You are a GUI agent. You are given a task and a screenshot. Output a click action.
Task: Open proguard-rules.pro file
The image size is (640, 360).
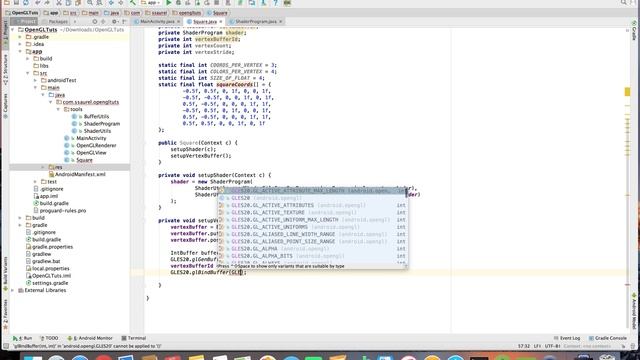(x=63, y=211)
